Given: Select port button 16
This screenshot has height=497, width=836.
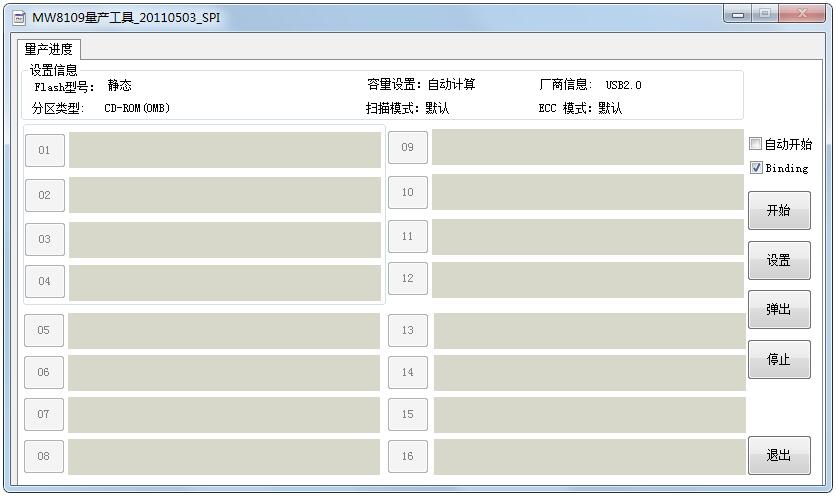Looking at the screenshot, I should point(408,456).
